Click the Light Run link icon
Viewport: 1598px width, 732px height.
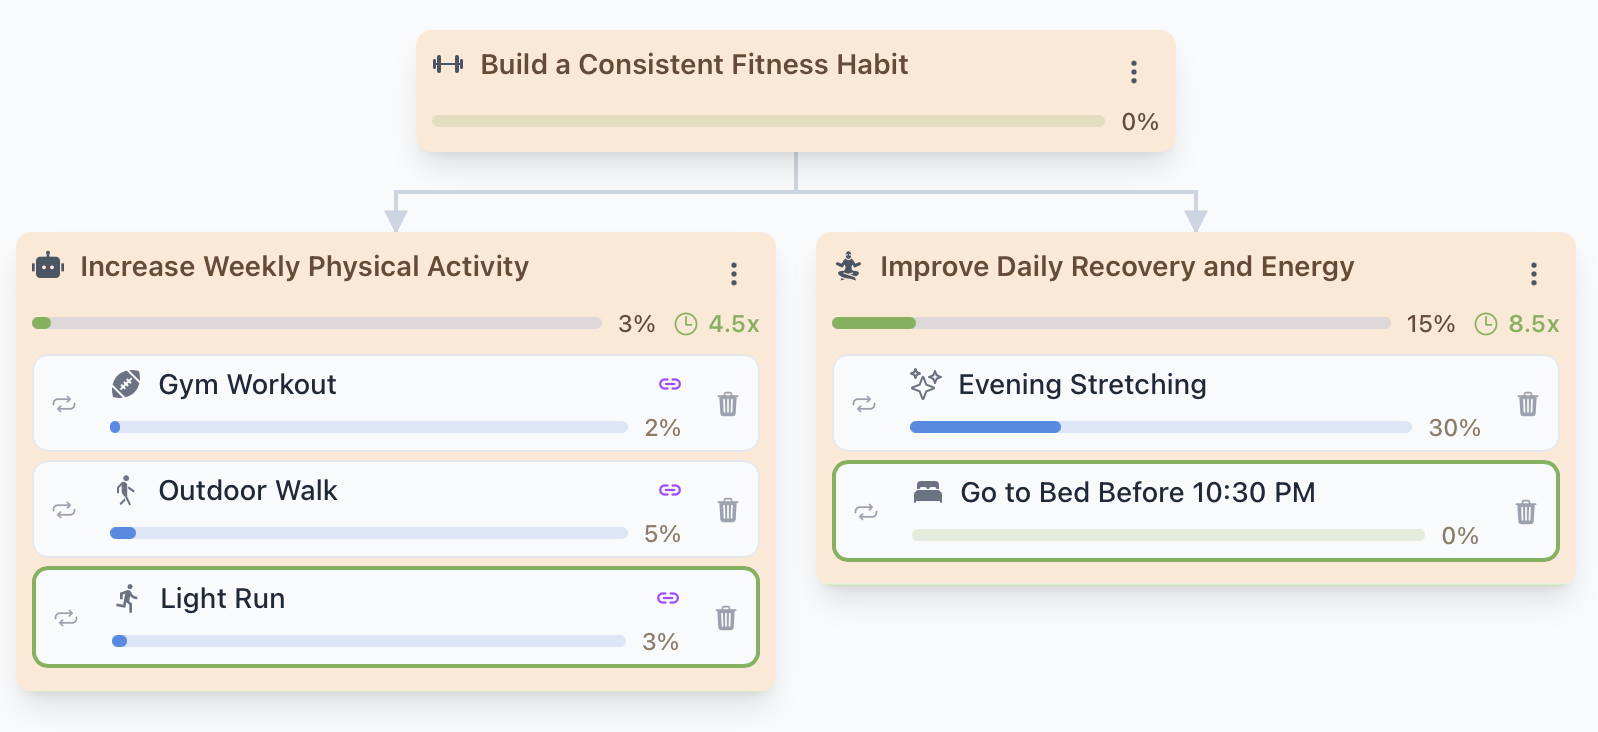[668, 598]
